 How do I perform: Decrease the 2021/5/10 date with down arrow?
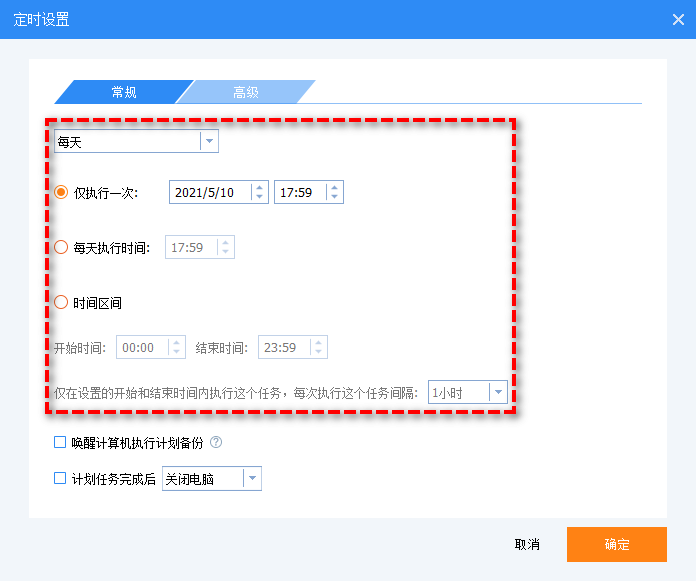click(x=260, y=196)
